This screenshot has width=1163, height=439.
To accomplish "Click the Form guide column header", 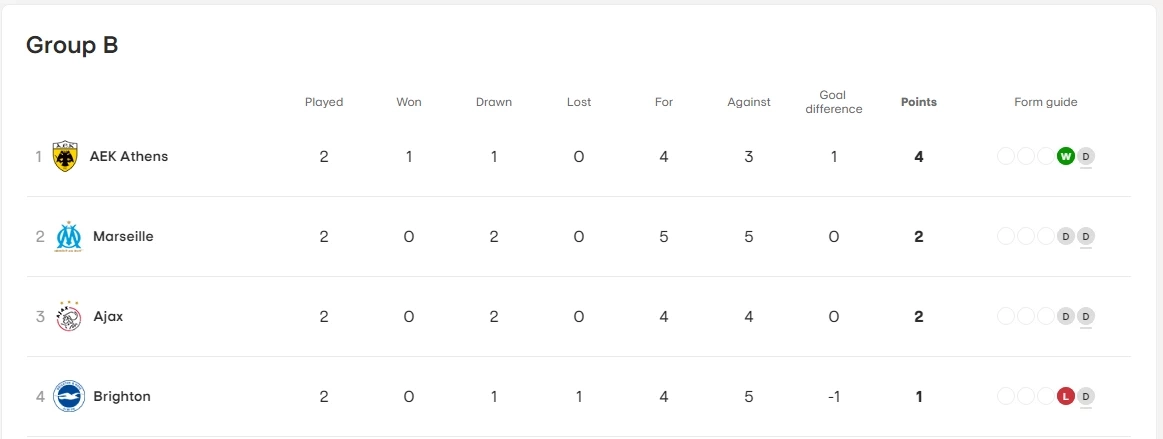I will point(1046,102).
